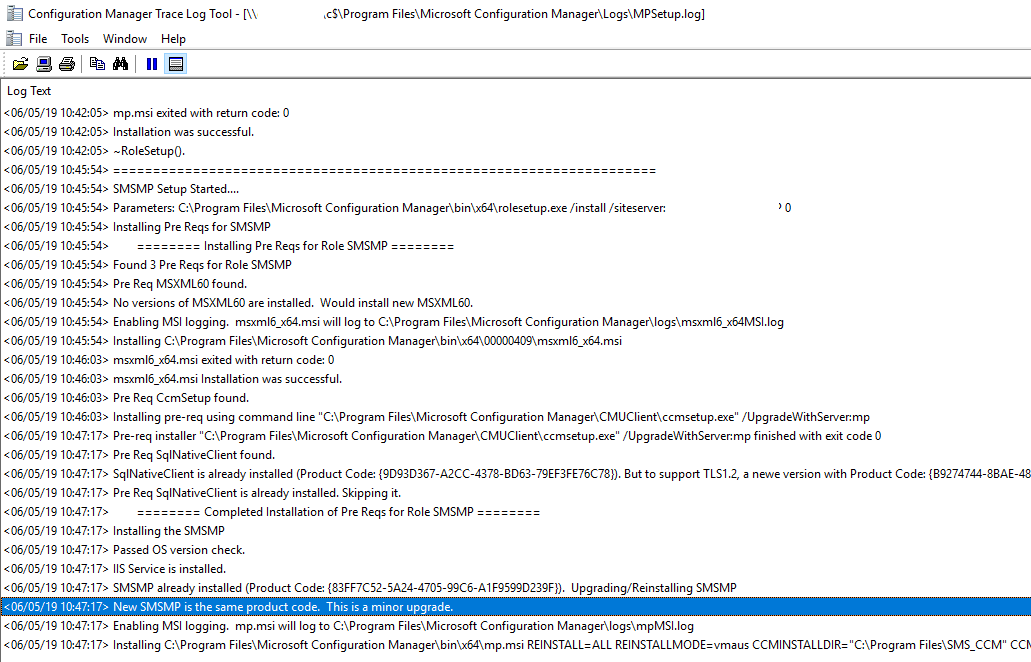Click the title bar application icon
1031x662 pixels.
[x=14, y=14]
